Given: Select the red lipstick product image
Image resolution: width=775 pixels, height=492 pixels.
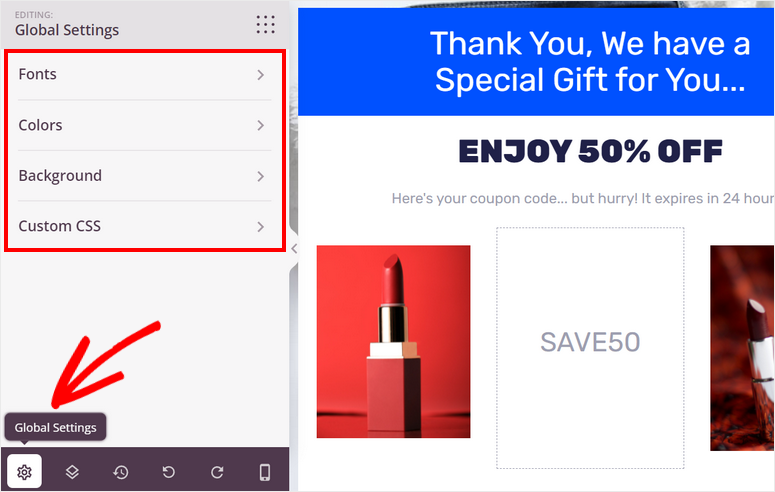Looking at the screenshot, I should (x=393, y=342).
